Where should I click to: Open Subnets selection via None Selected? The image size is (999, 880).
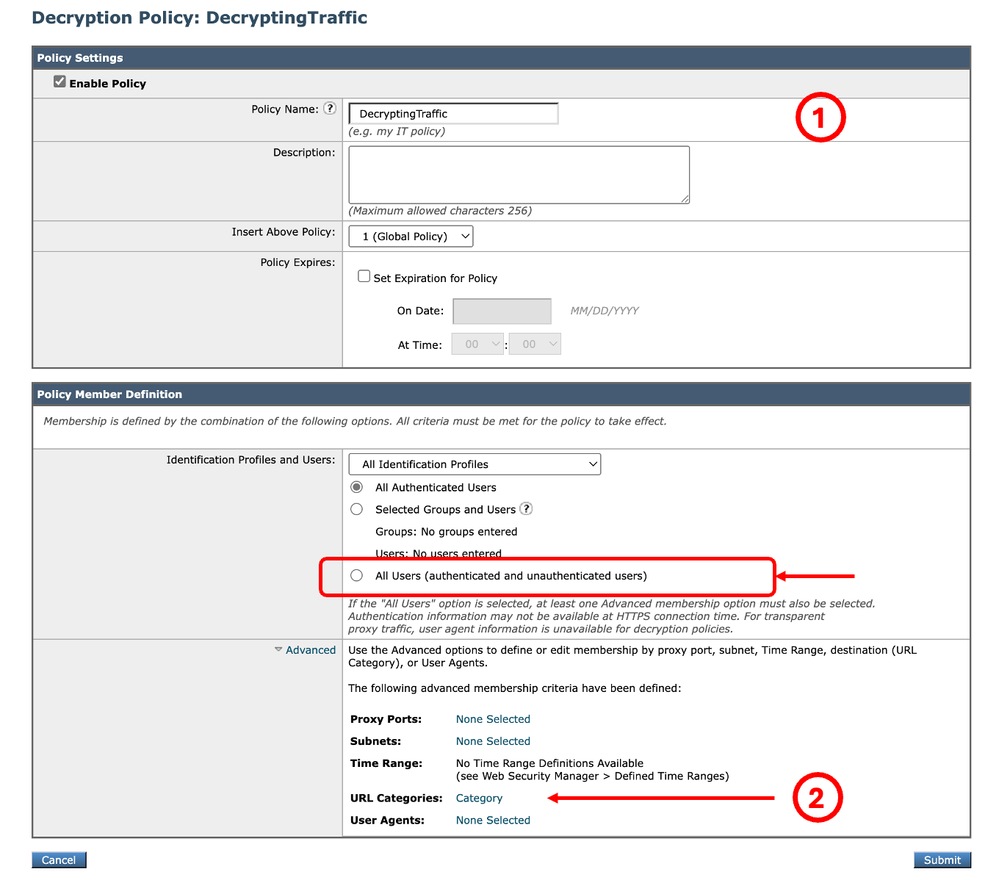[492, 741]
